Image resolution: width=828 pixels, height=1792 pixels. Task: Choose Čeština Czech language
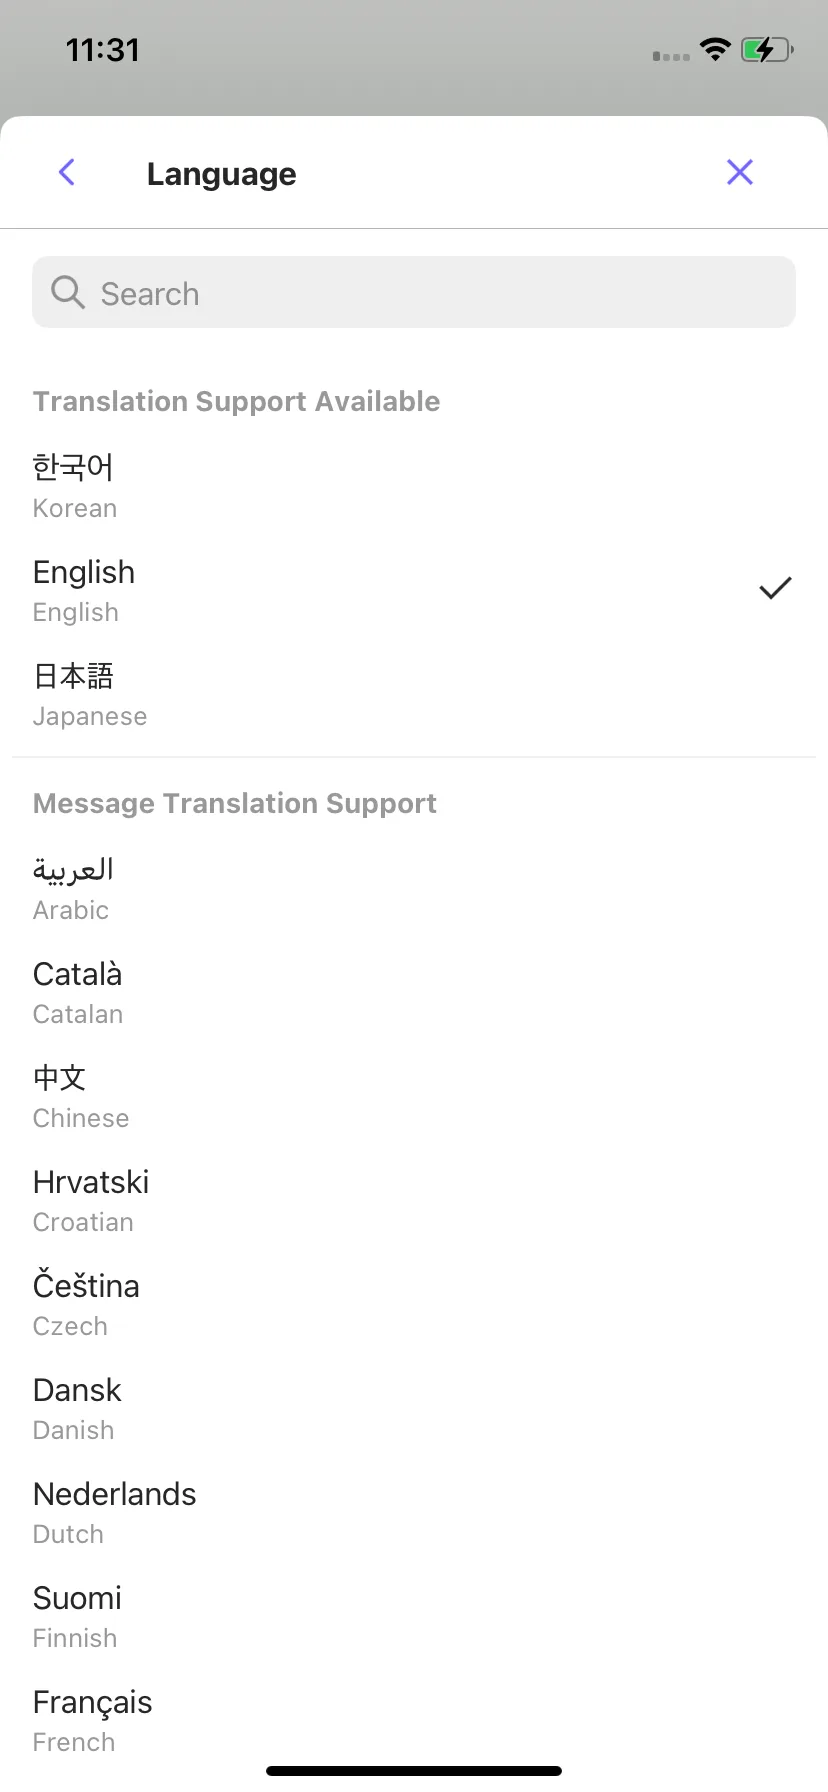(x=414, y=1304)
